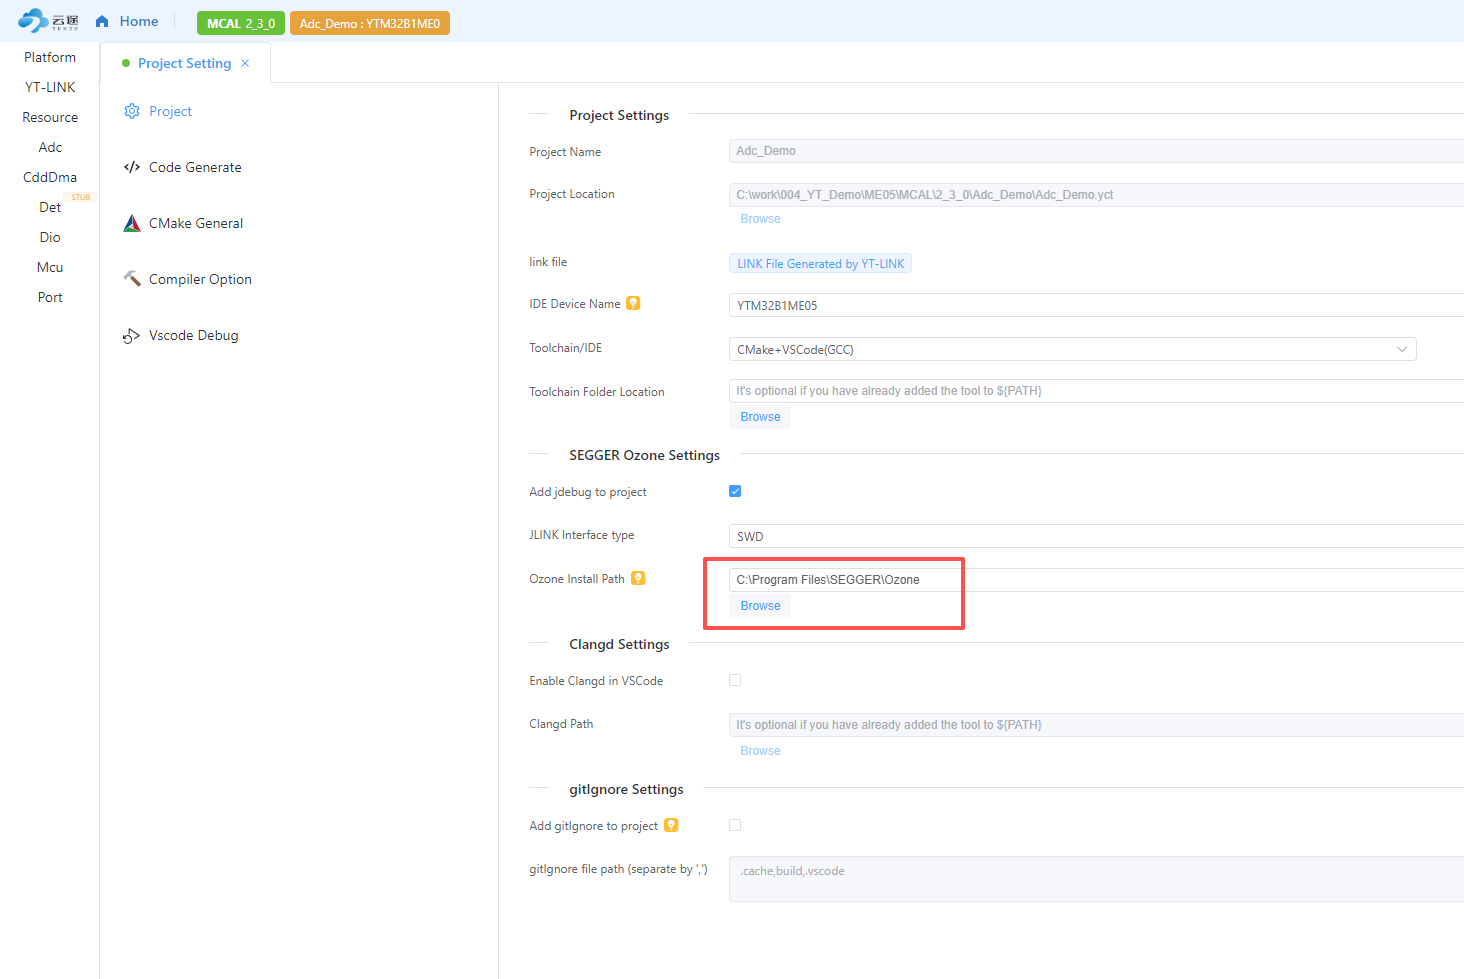This screenshot has width=1464, height=979.
Task: Click Compiler Option hammer icon
Action: (x=132, y=279)
